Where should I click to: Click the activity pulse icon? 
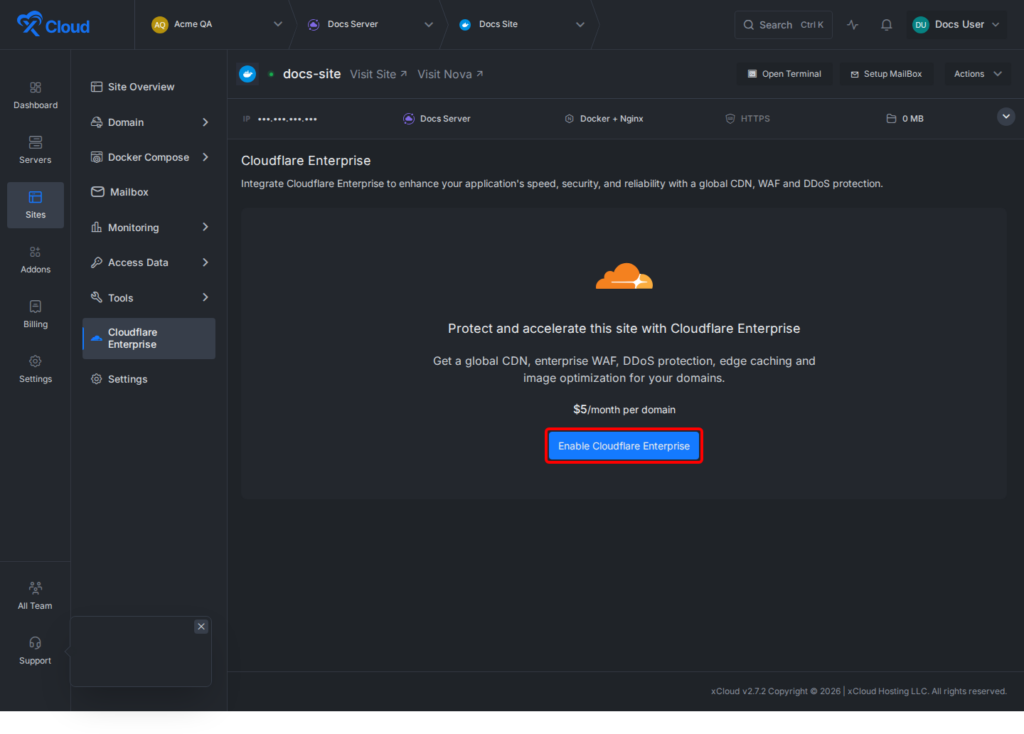point(852,25)
